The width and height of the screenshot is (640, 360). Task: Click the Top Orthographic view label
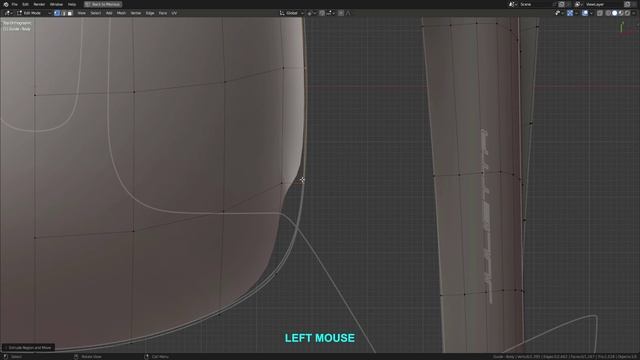[x=17, y=23]
